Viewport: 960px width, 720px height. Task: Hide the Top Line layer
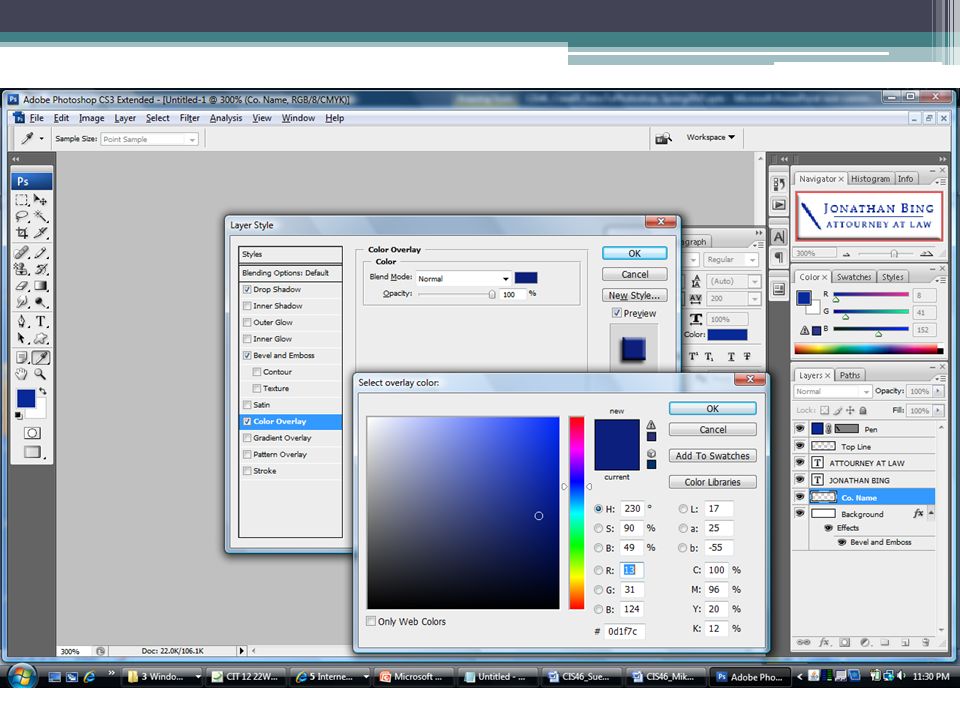coord(800,446)
